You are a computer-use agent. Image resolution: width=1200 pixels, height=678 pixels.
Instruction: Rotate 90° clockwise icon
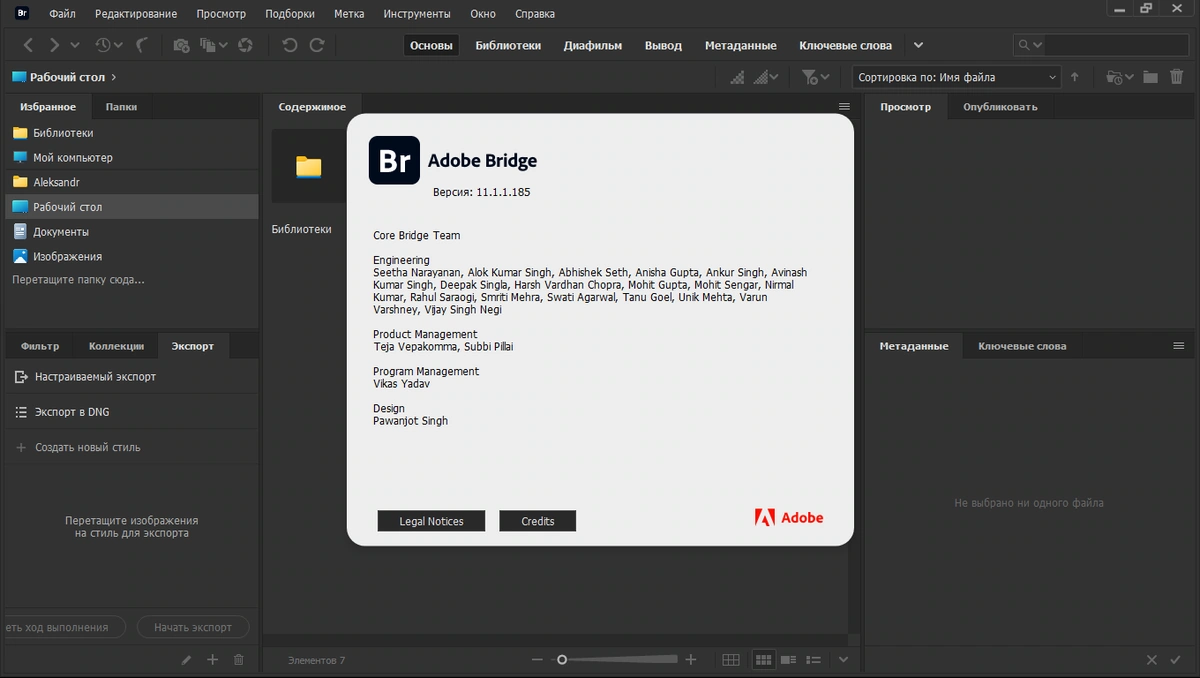(x=317, y=45)
